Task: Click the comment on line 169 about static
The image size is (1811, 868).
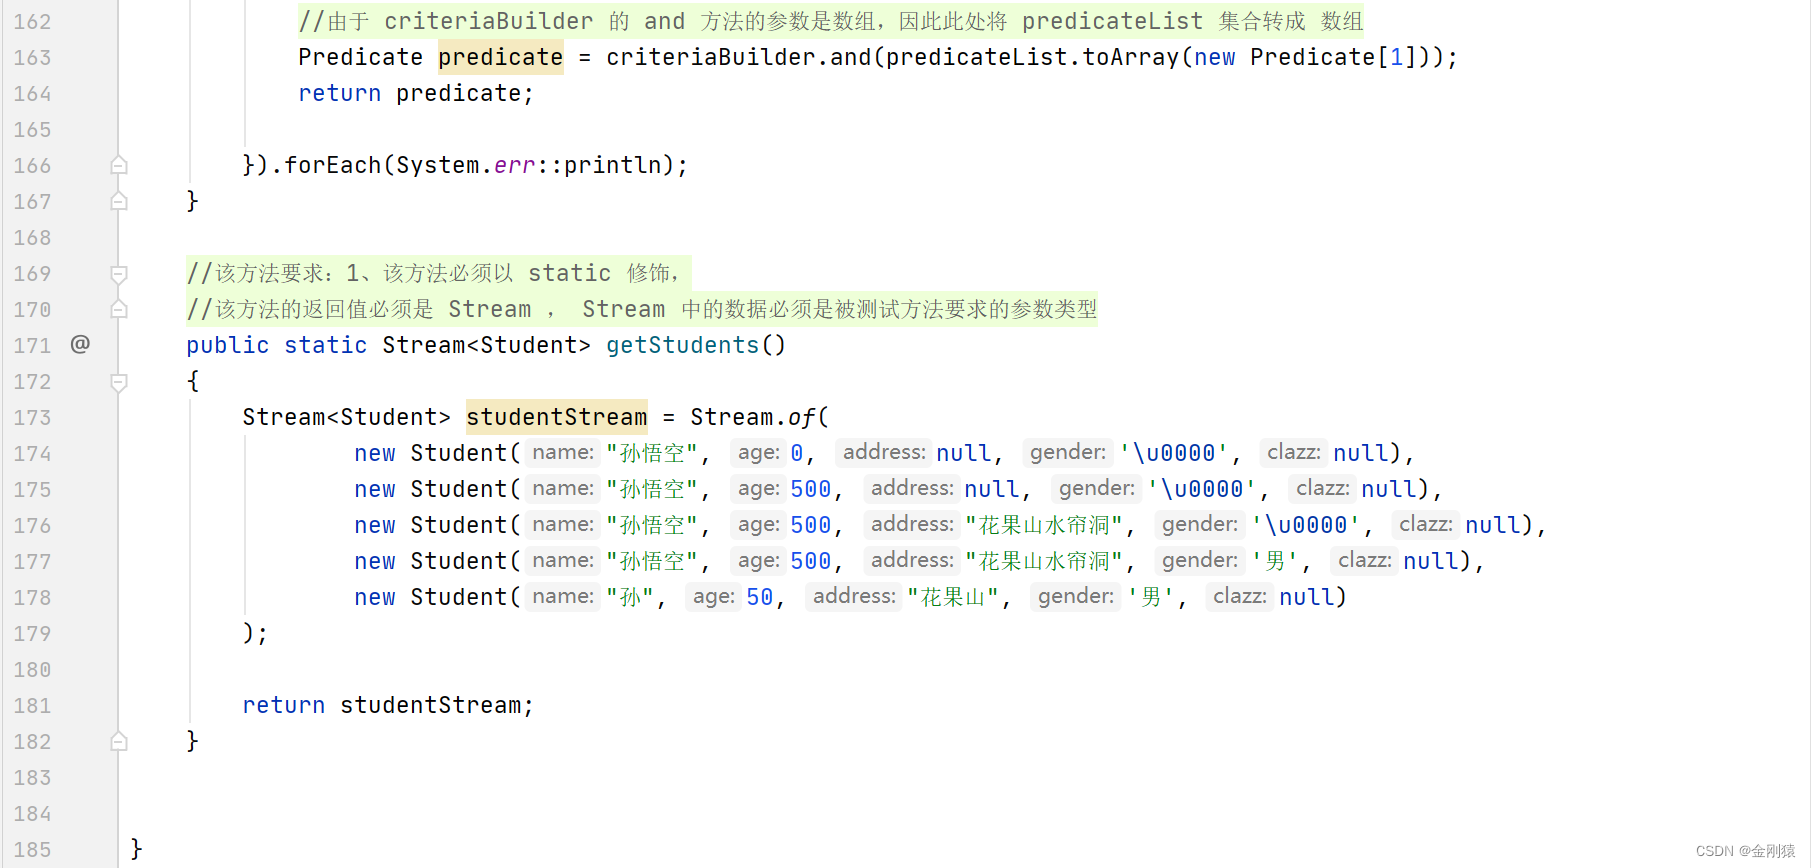Action: point(437,273)
